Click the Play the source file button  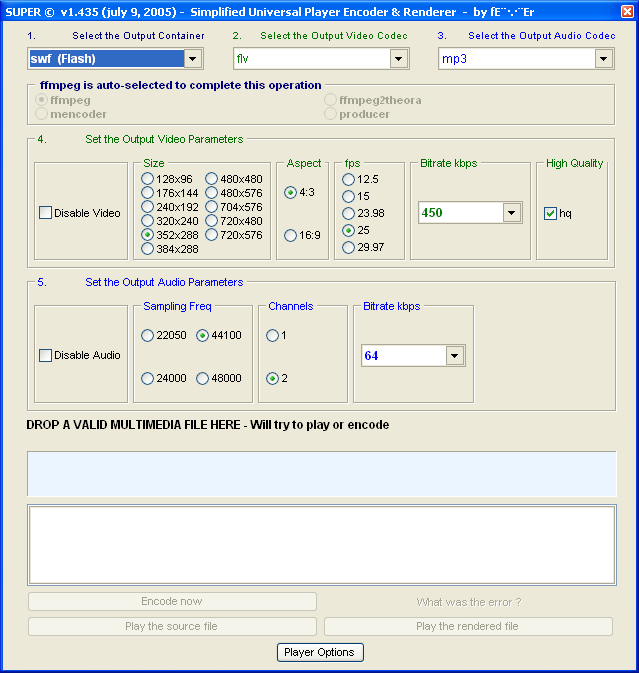(173, 626)
